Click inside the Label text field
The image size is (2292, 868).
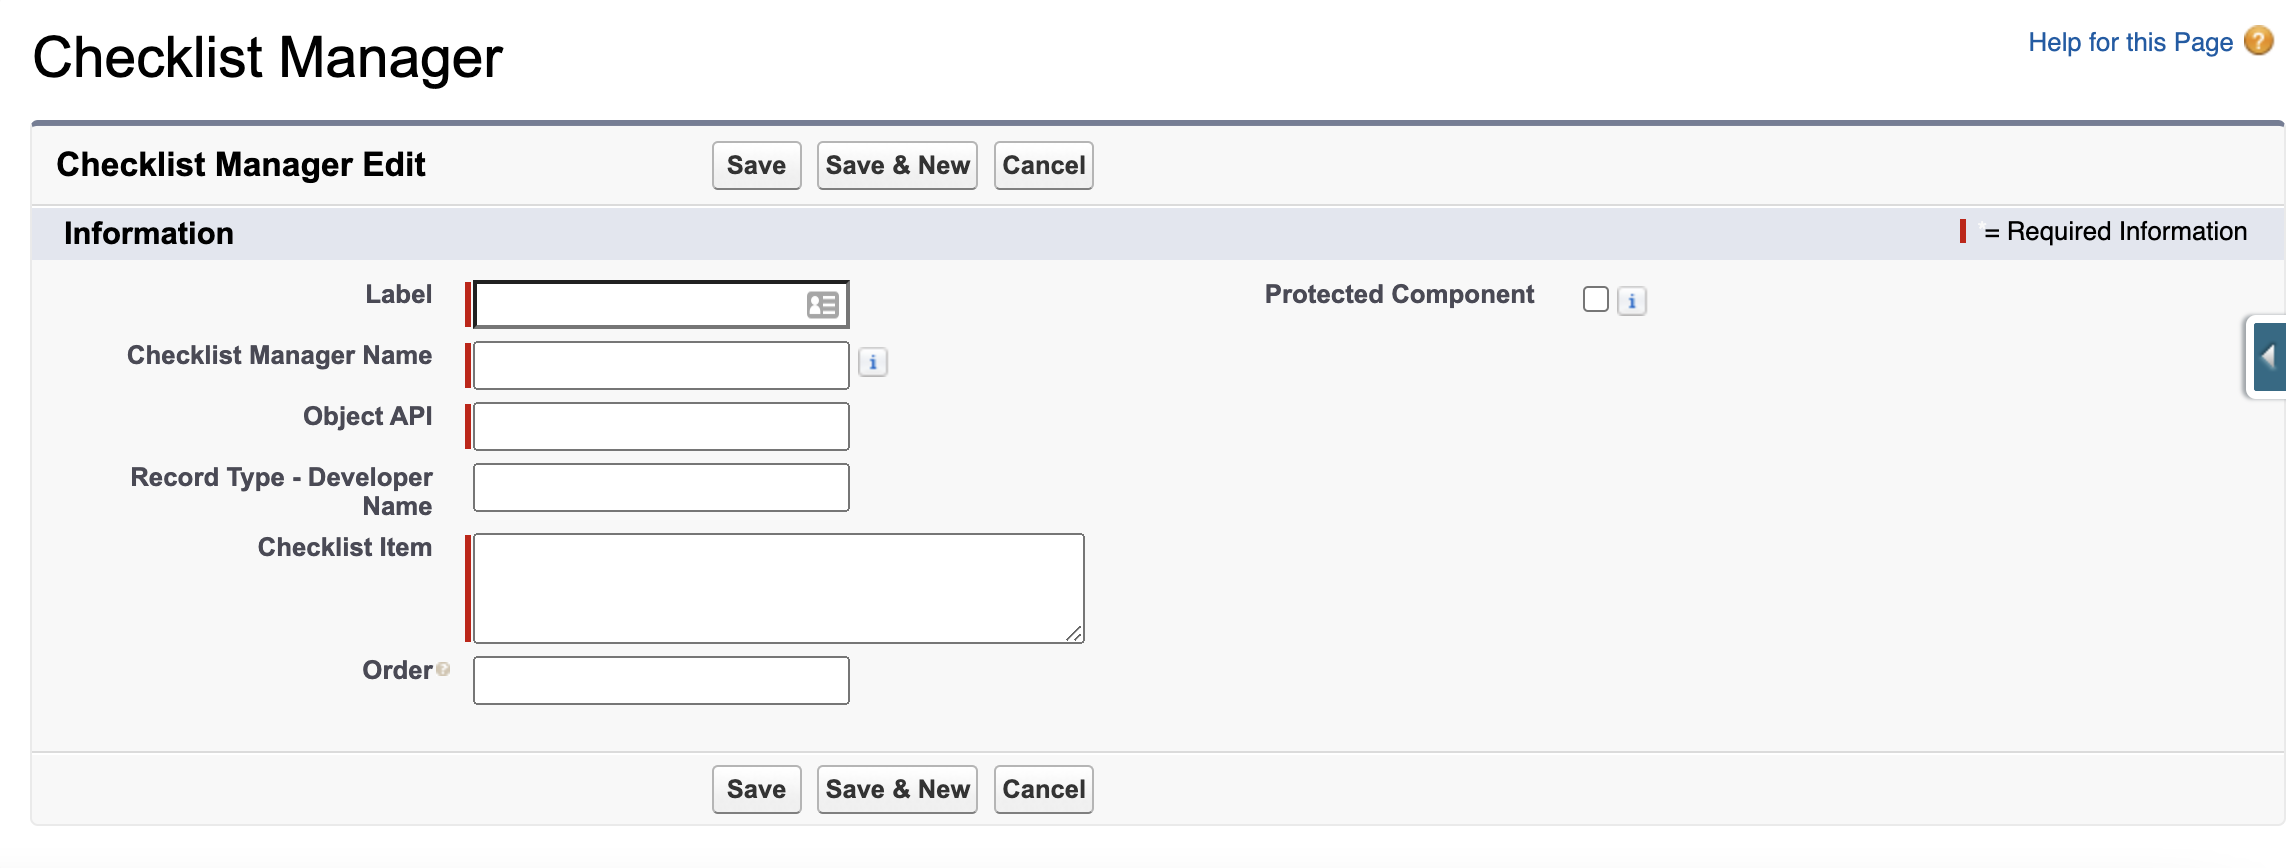click(640, 305)
